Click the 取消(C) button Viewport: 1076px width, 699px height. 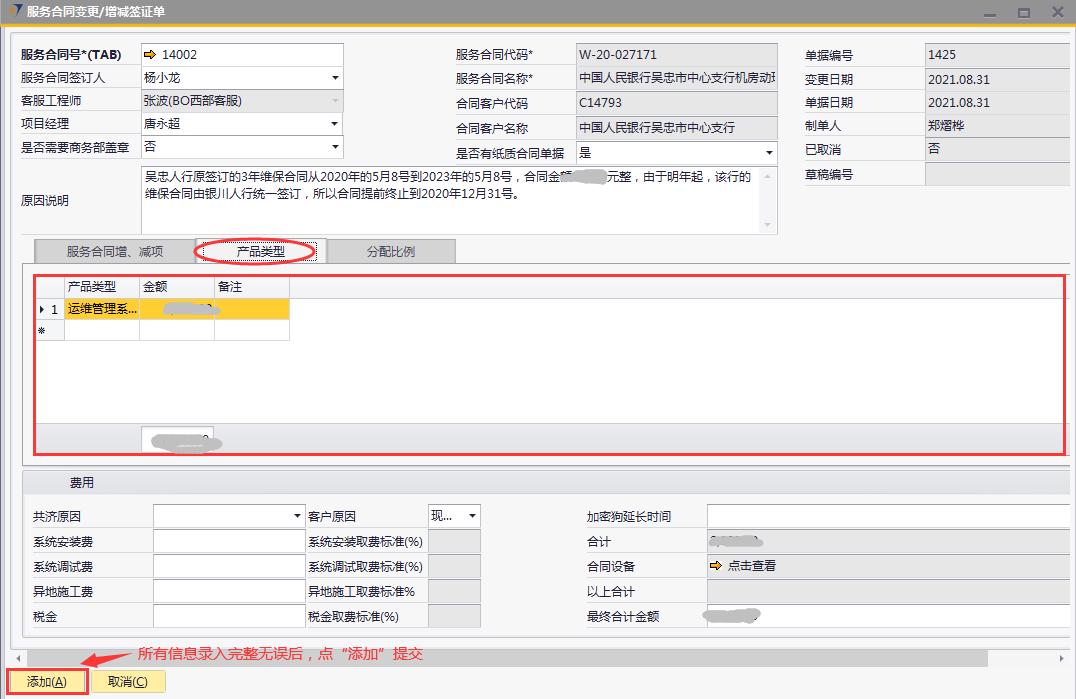click(x=128, y=682)
